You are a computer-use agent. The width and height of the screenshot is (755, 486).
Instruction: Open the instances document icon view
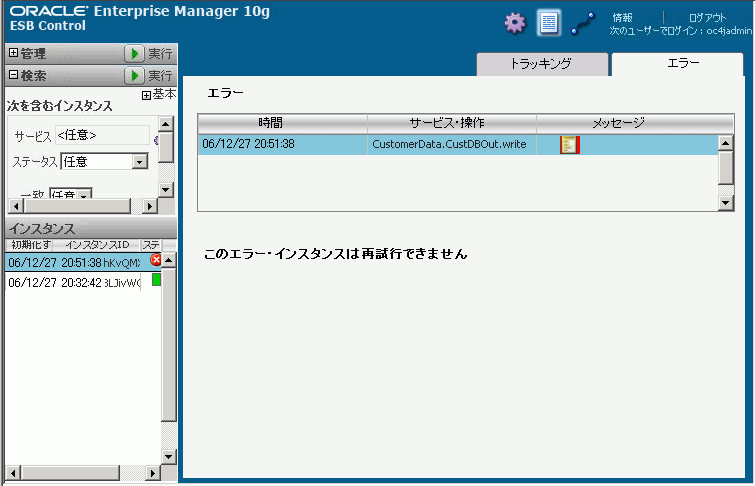coord(548,23)
